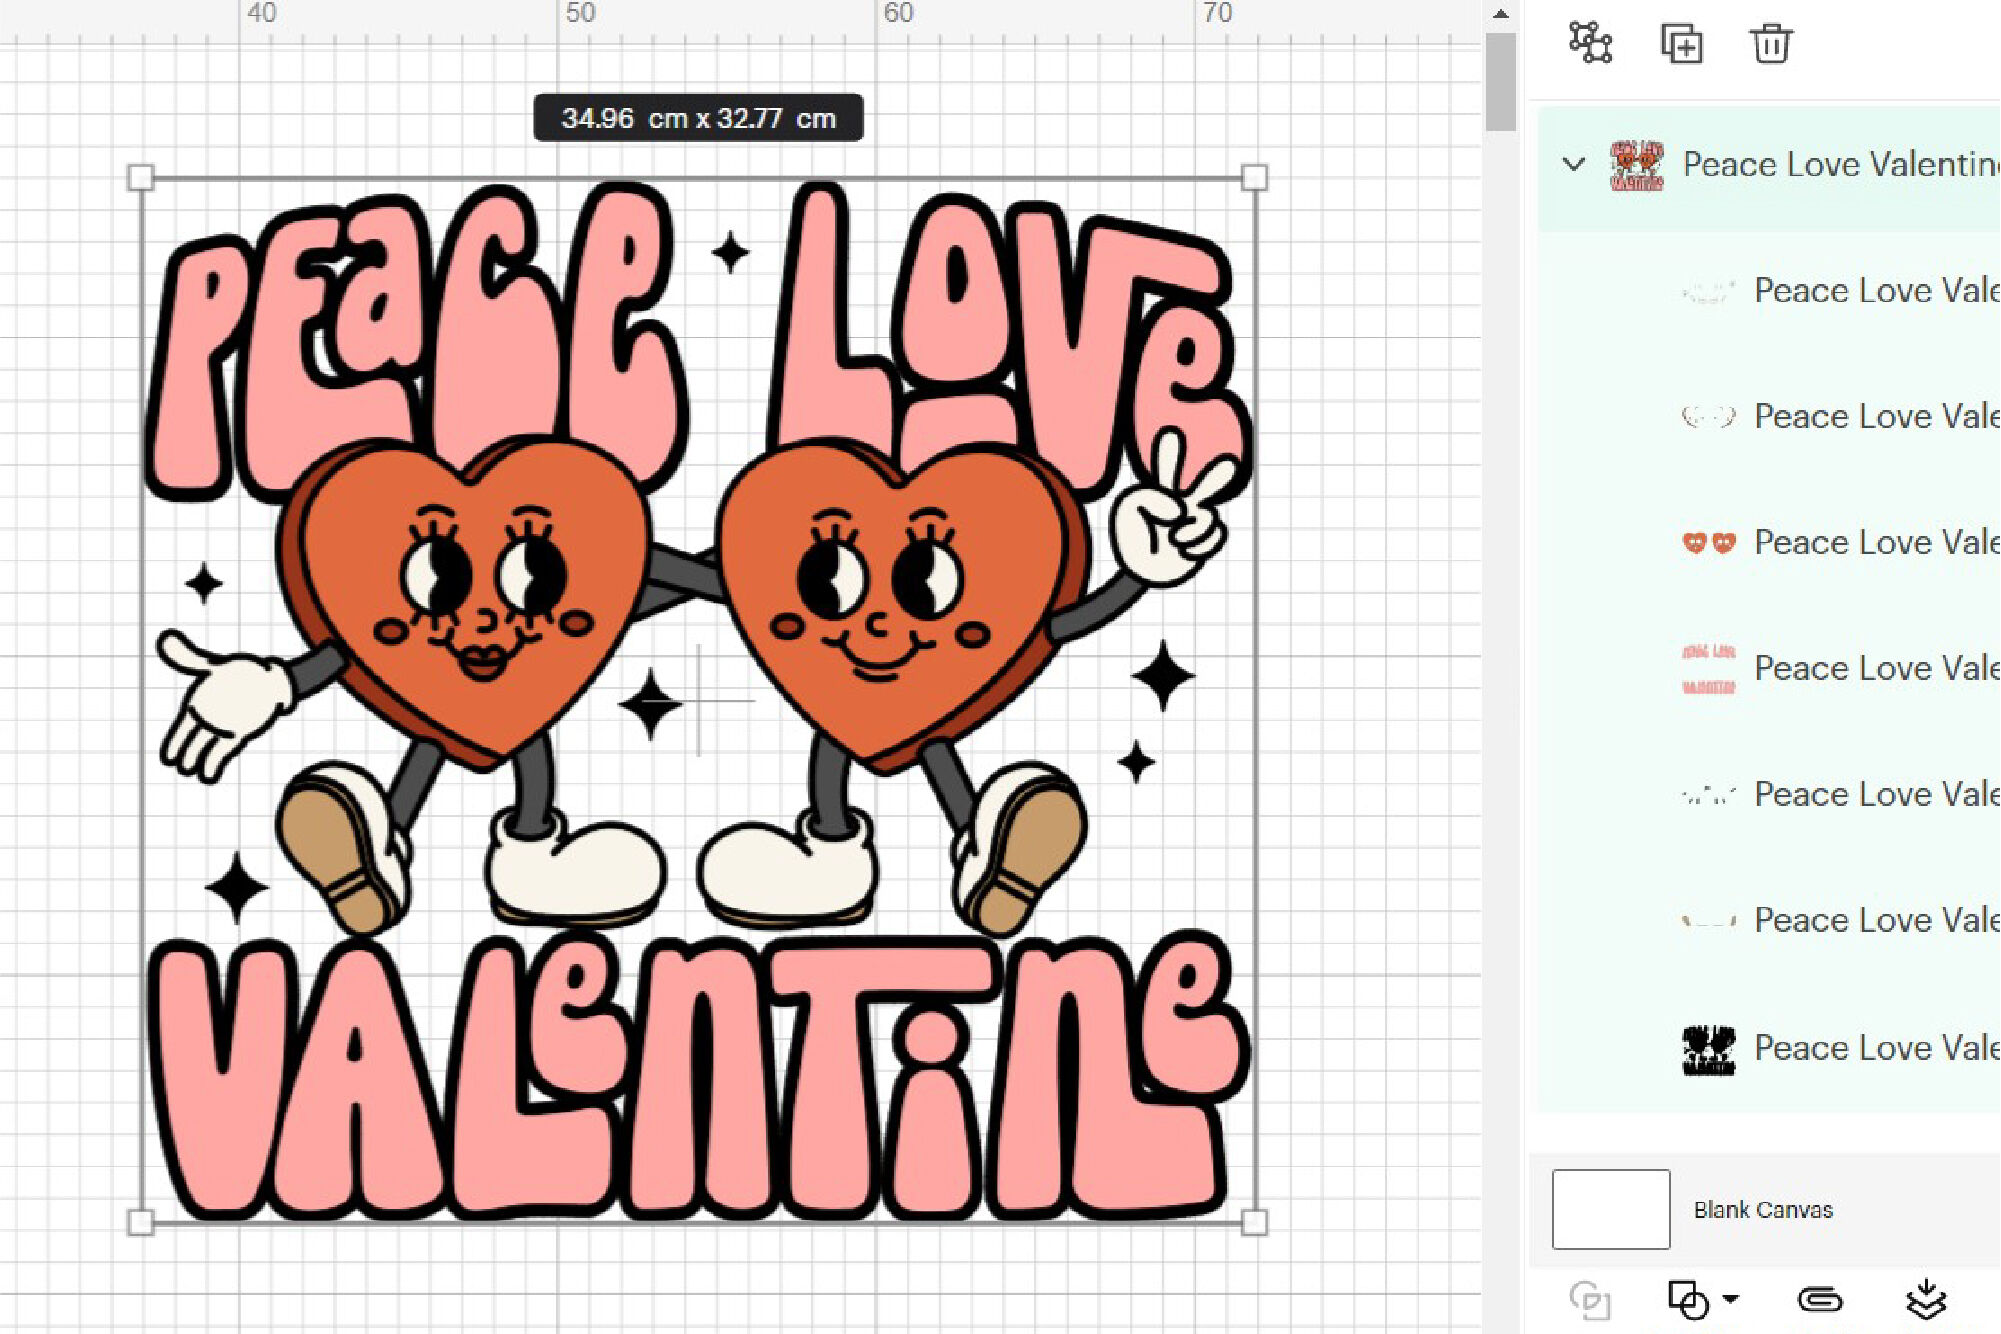The image size is (2001, 1334).
Task: Collapse the Peace Love Valentine group chevron
Action: pyautogui.click(x=1574, y=164)
